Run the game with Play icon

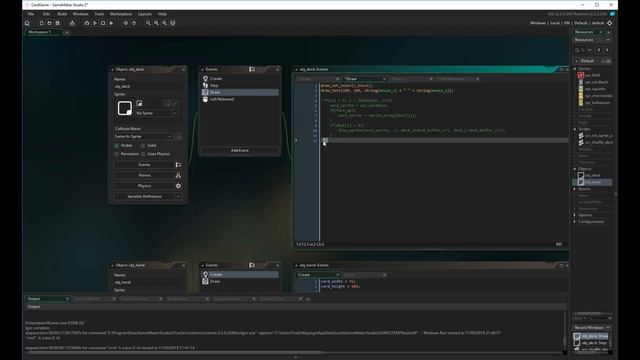click(95, 23)
